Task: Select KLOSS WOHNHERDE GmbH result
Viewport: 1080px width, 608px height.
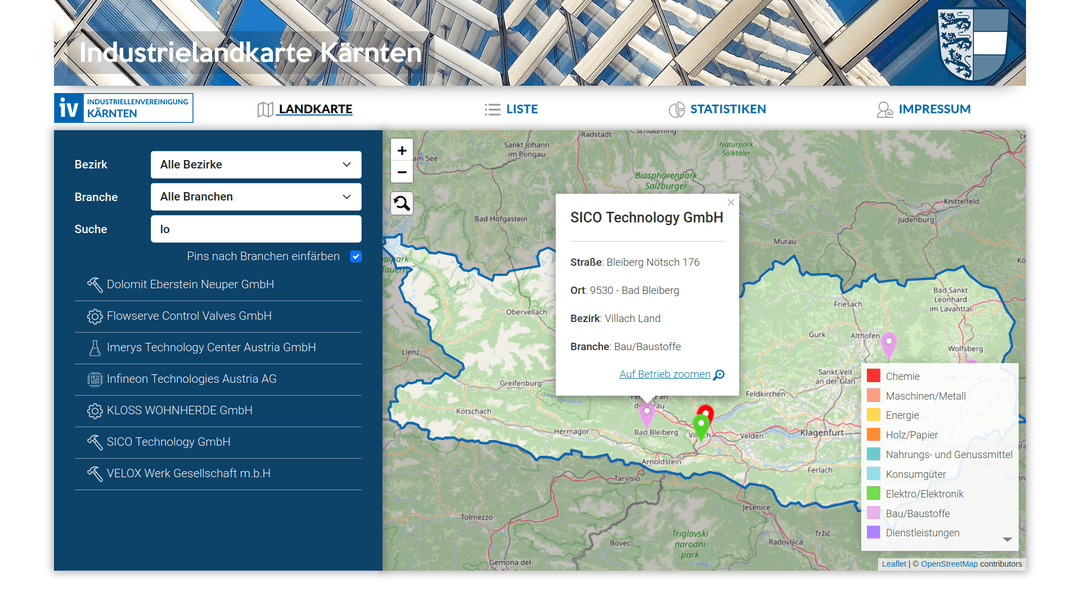Action: tap(218, 411)
